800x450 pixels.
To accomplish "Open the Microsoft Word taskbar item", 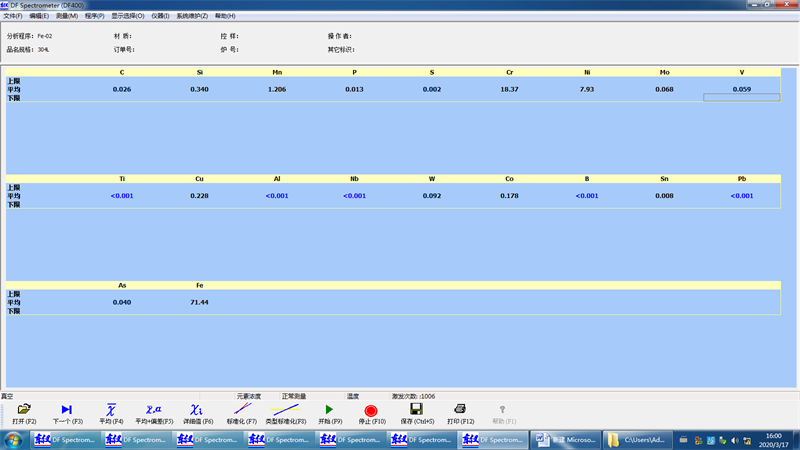I will click(x=566, y=439).
